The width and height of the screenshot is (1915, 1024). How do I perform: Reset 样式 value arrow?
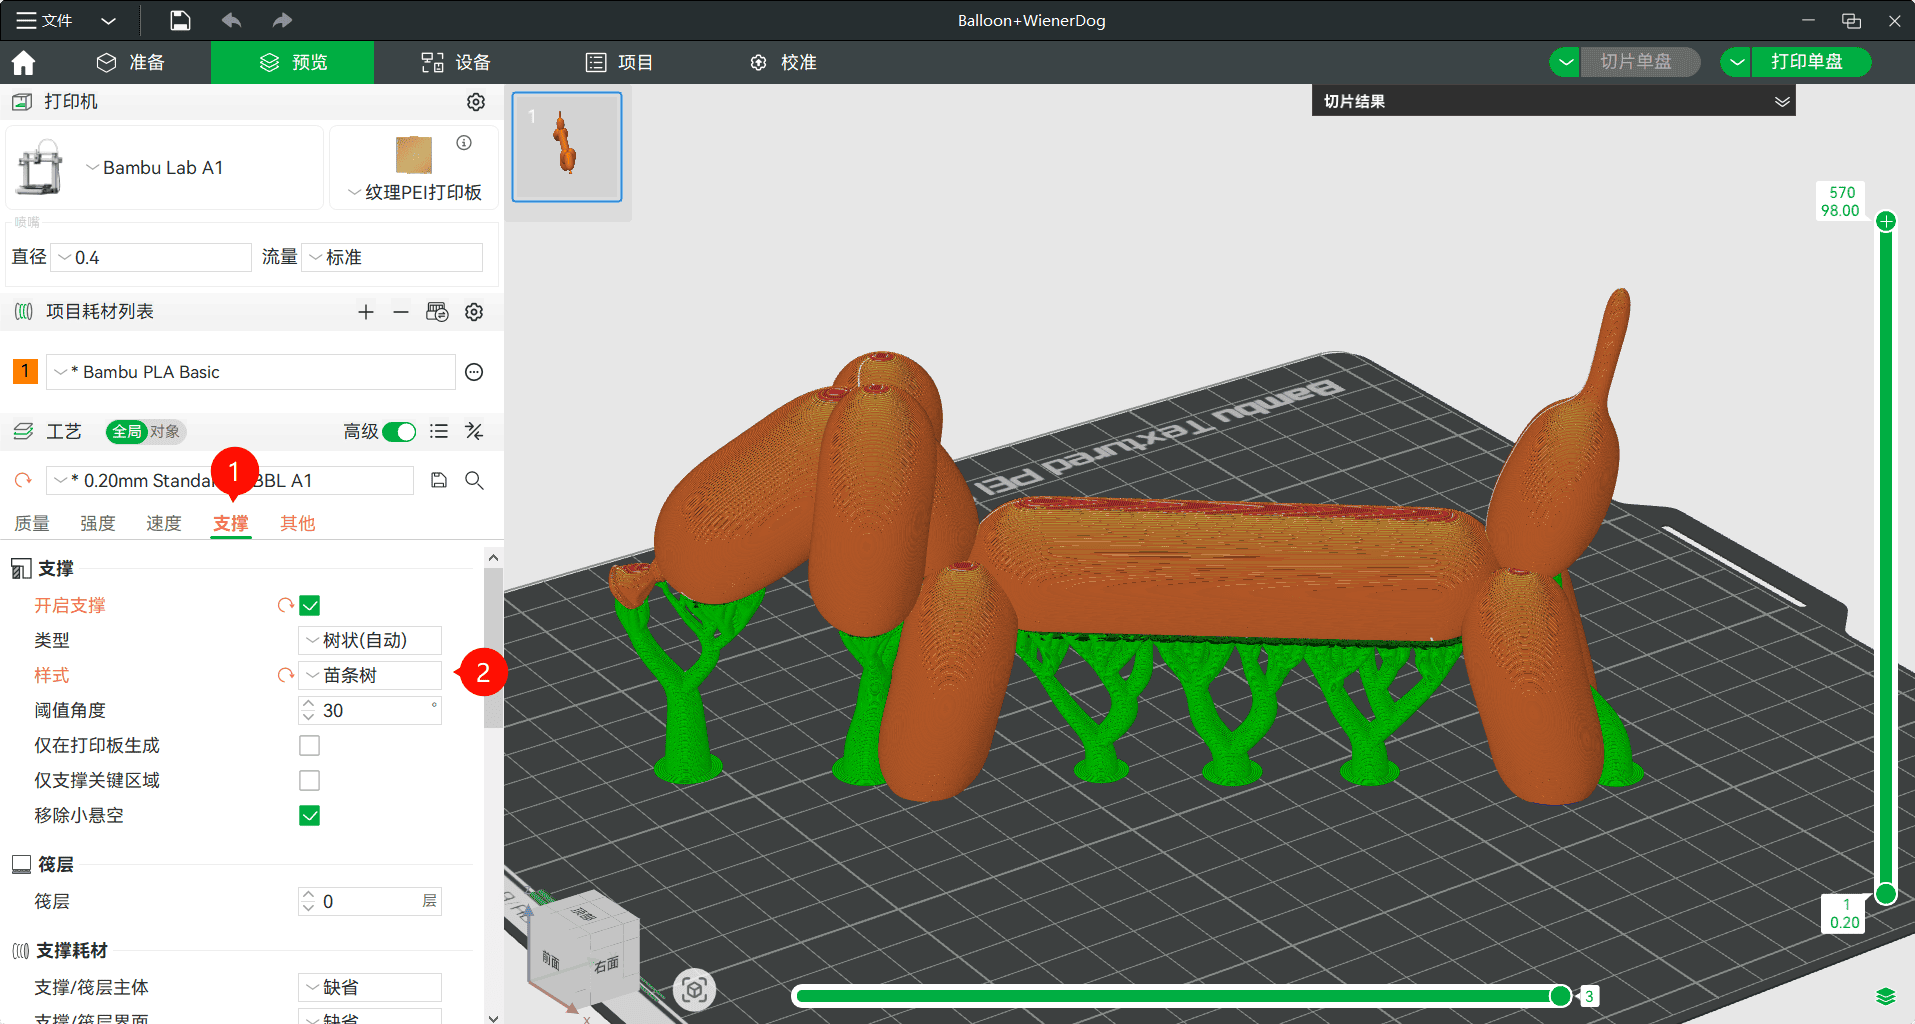(286, 675)
